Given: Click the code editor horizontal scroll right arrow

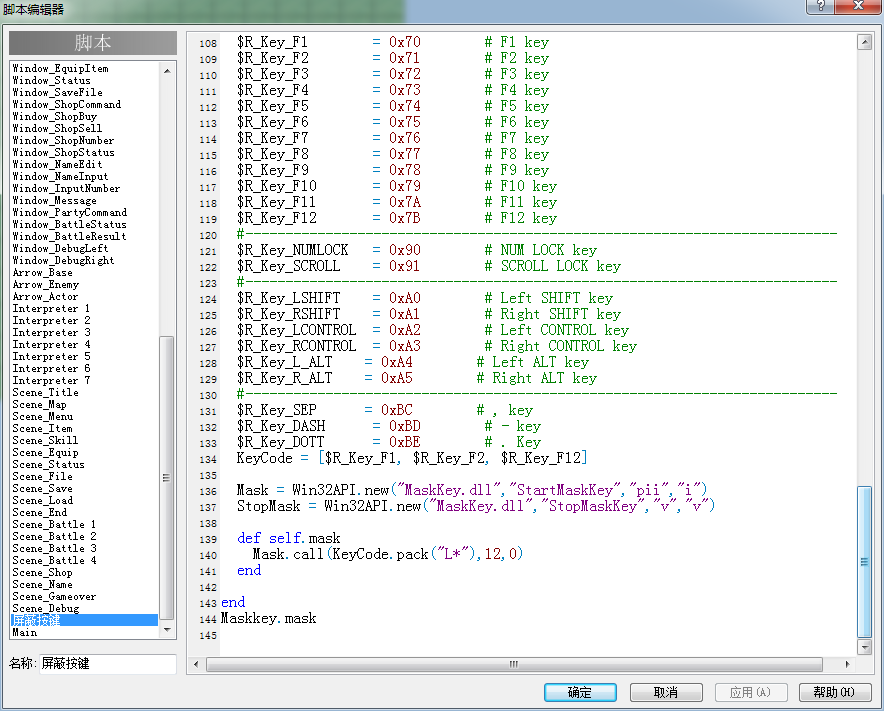Looking at the screenshot, I should (x=847, y=664).
